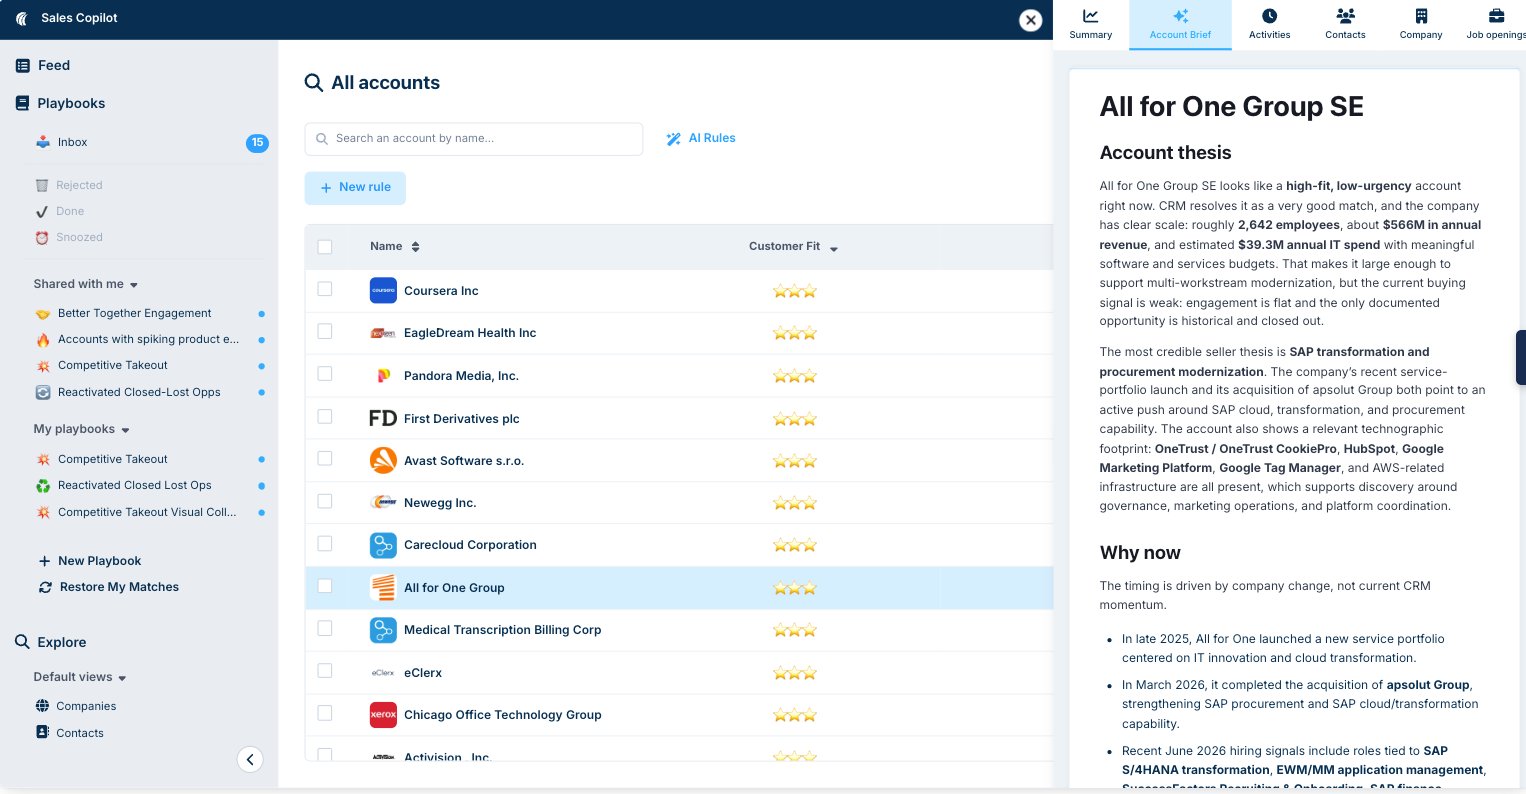
Task: Close the account detail panel
Action: 1031,20
